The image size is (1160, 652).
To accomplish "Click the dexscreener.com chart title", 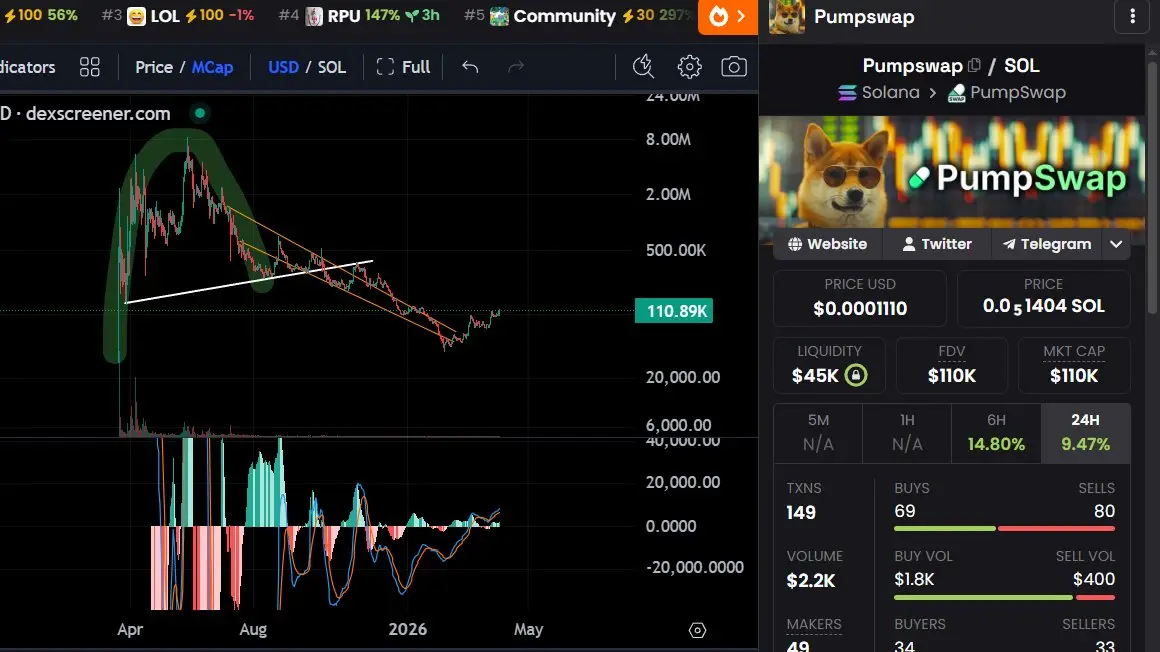I will click(x=98, y=113).
